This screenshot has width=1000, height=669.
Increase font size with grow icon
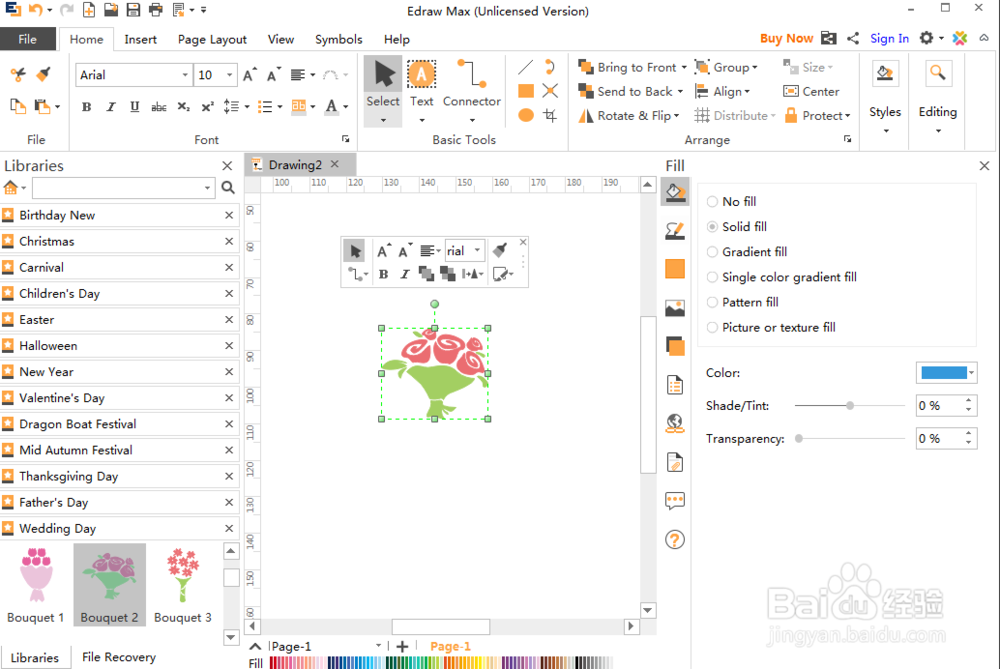tap(250, 75)
